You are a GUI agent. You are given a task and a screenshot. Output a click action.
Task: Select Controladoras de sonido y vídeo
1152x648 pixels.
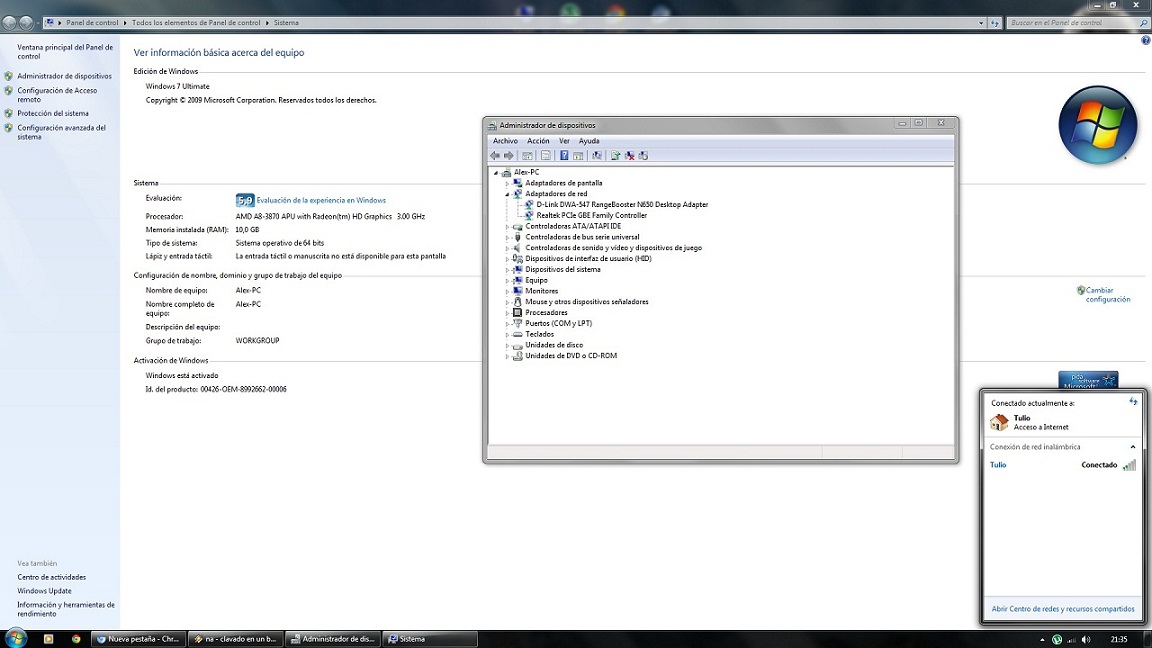pyautogui.click(x=613, y=248)
